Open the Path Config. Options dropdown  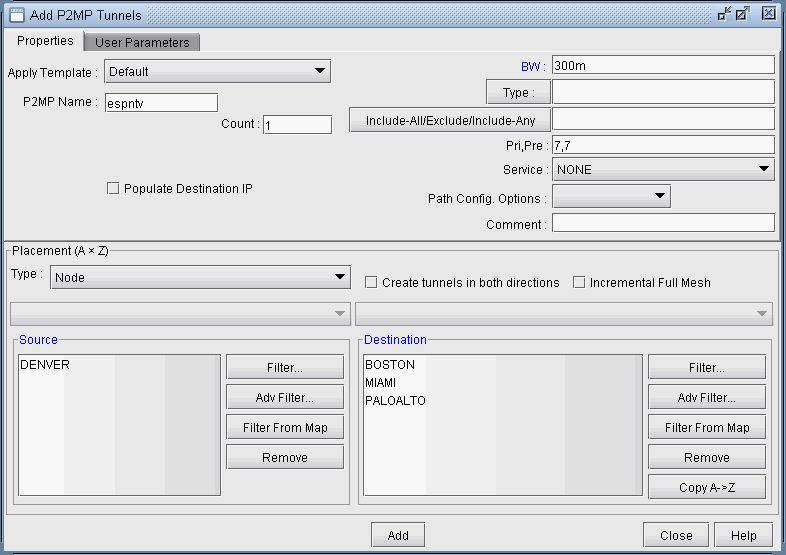pos(611,196)
